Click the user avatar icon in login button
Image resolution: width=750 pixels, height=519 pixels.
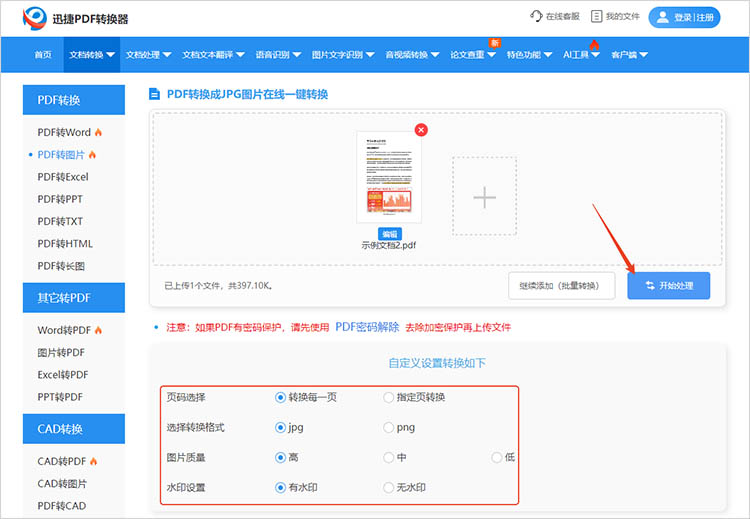[662, 17]
